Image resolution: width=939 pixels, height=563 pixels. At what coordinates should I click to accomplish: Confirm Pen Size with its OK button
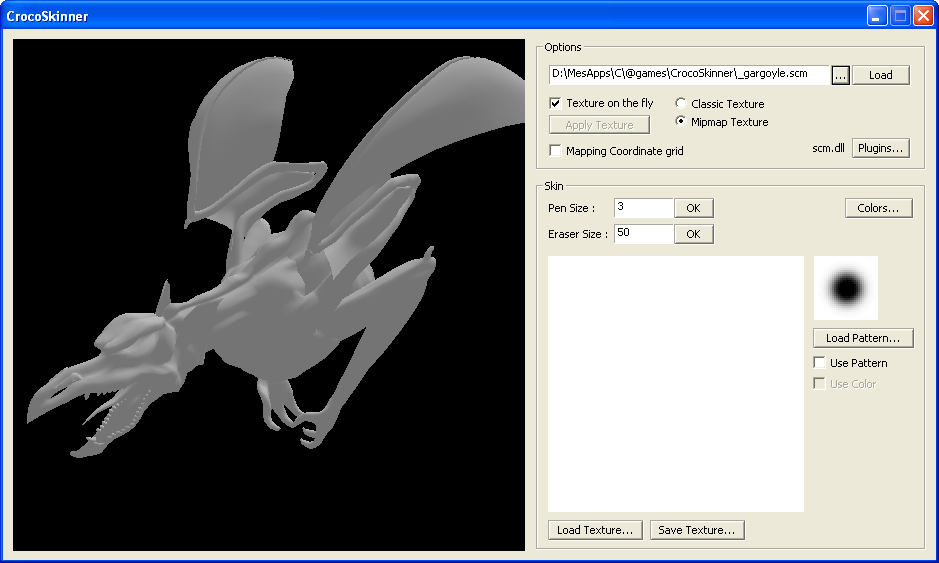(x=693, y=208)
